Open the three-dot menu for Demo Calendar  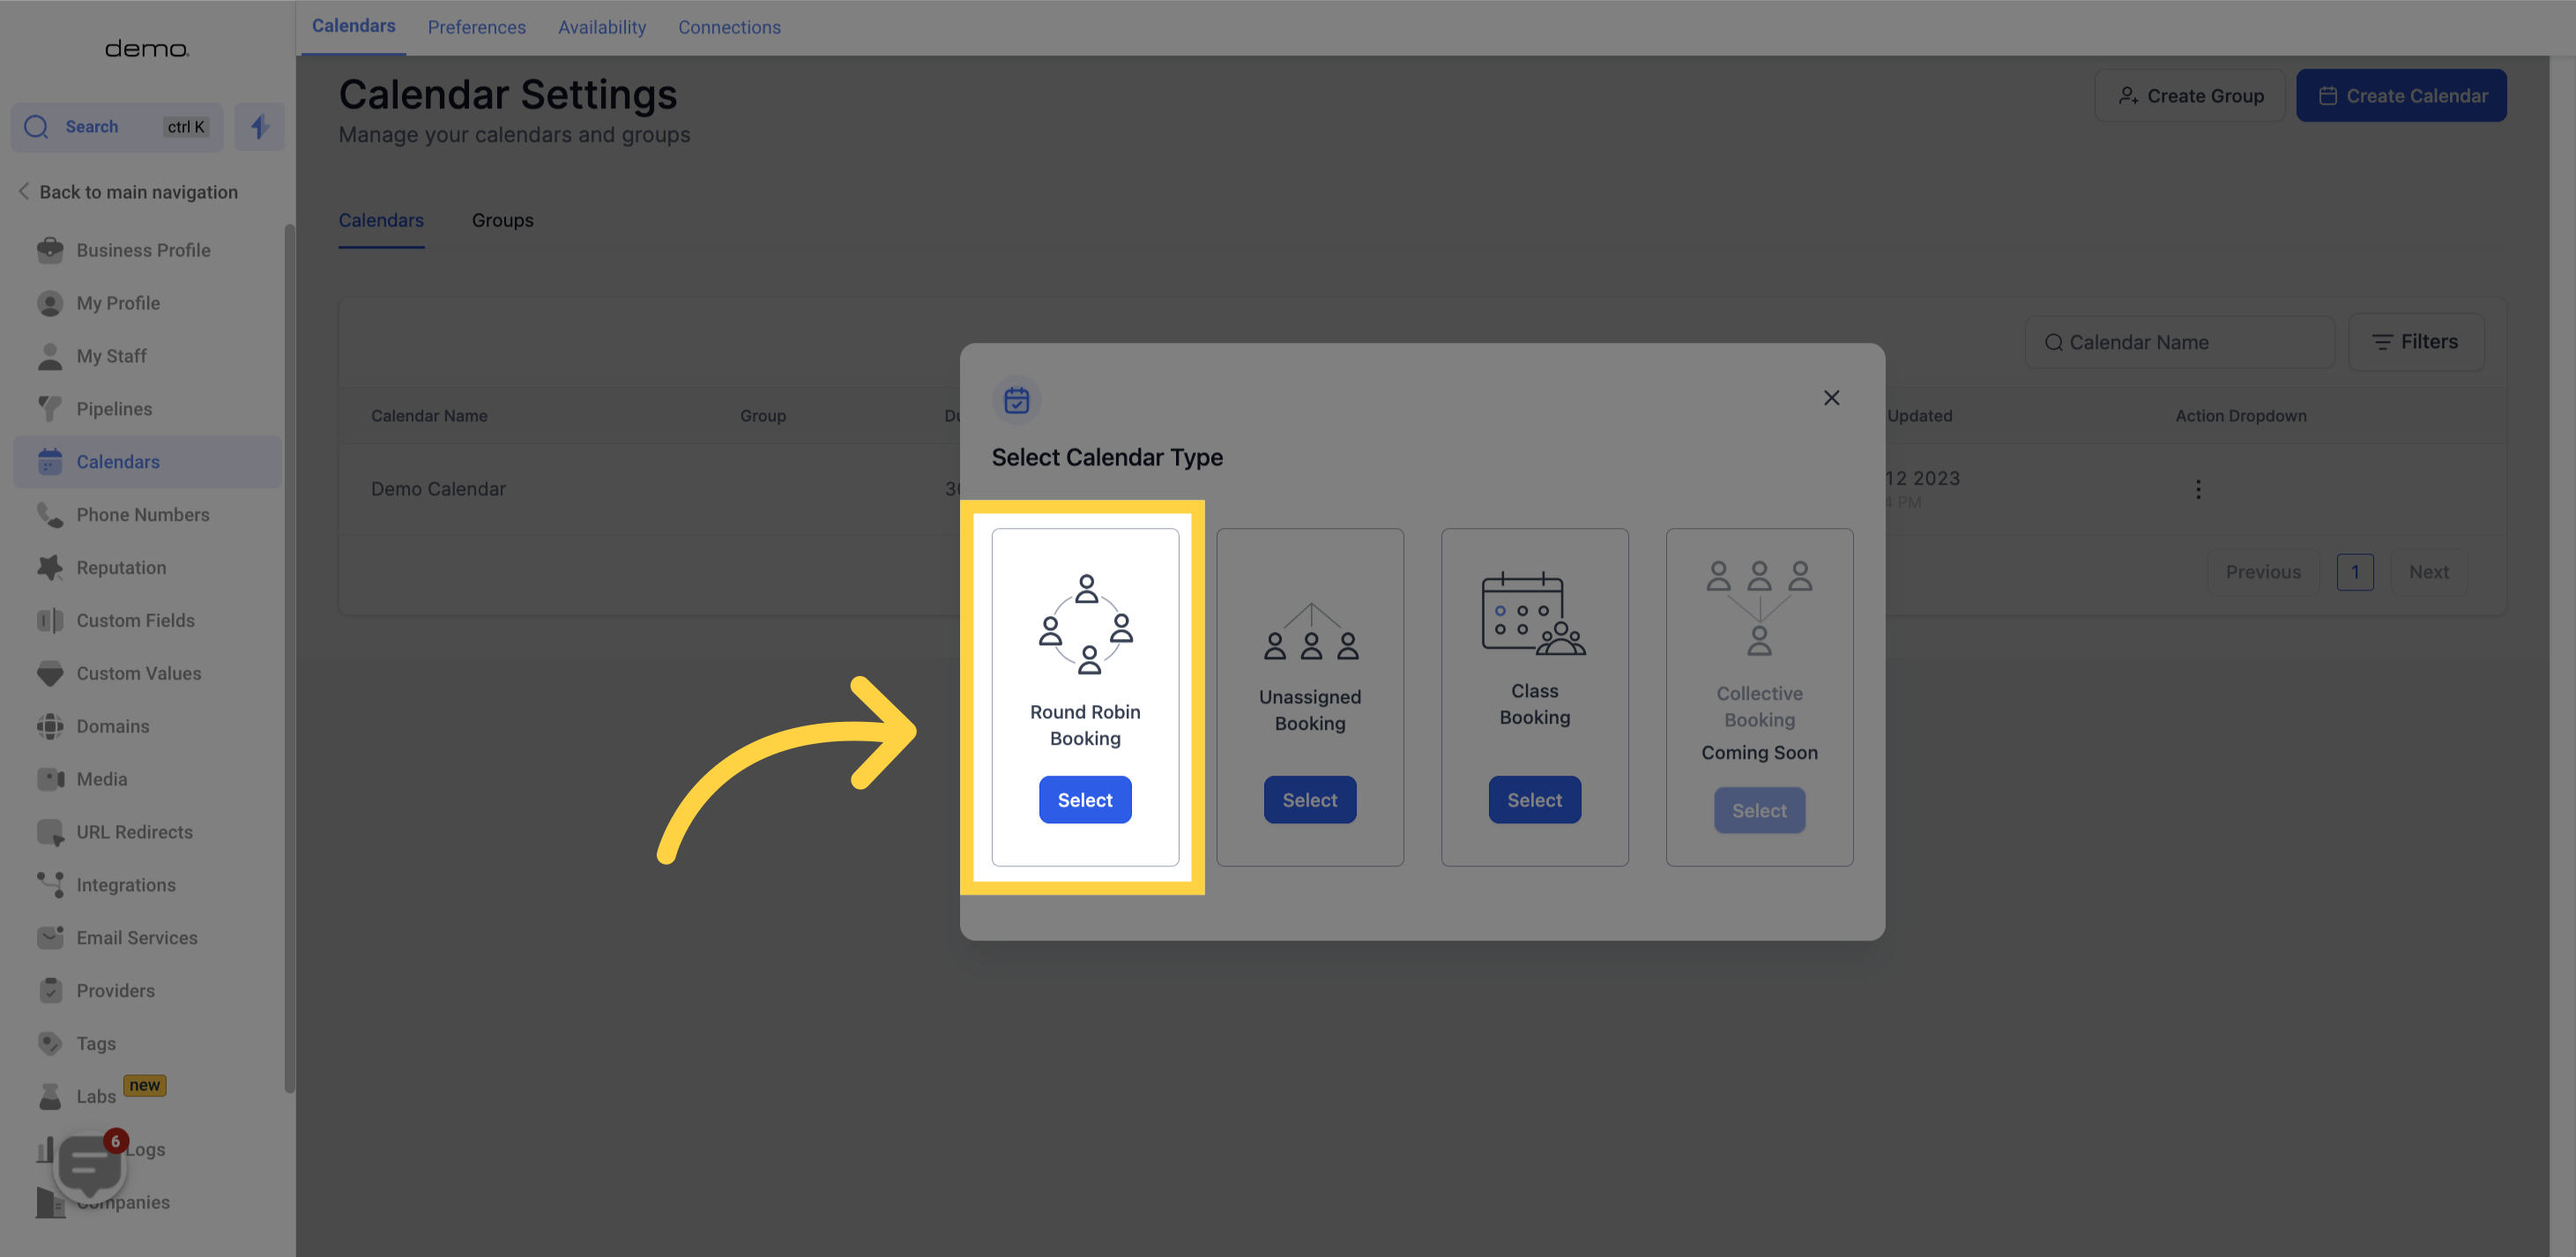[2198, 489]
